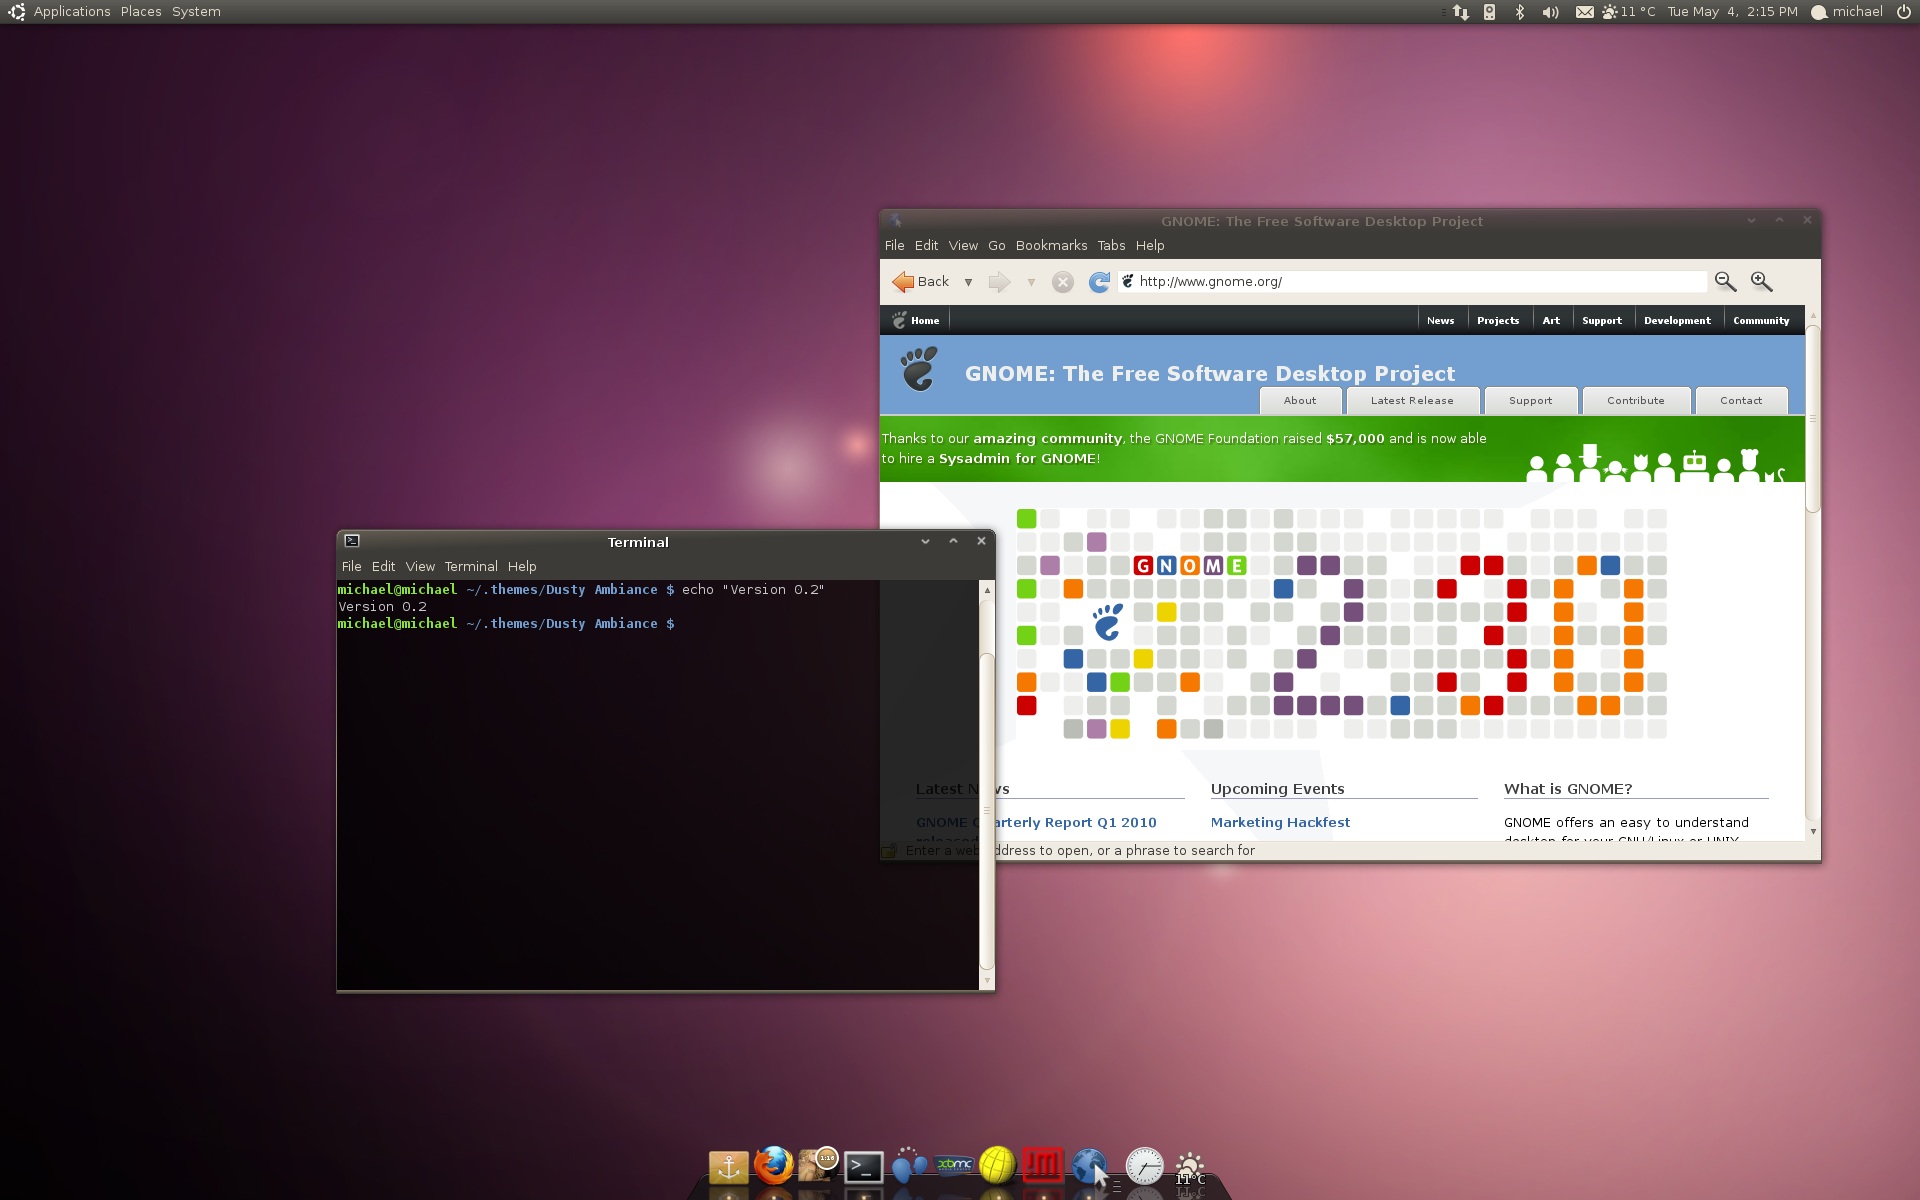This screenshot has width=1920, height=1200.
Task: Click the weather 11 °C panel applet
Action: pyautogui.click(x=1628, y=12)
